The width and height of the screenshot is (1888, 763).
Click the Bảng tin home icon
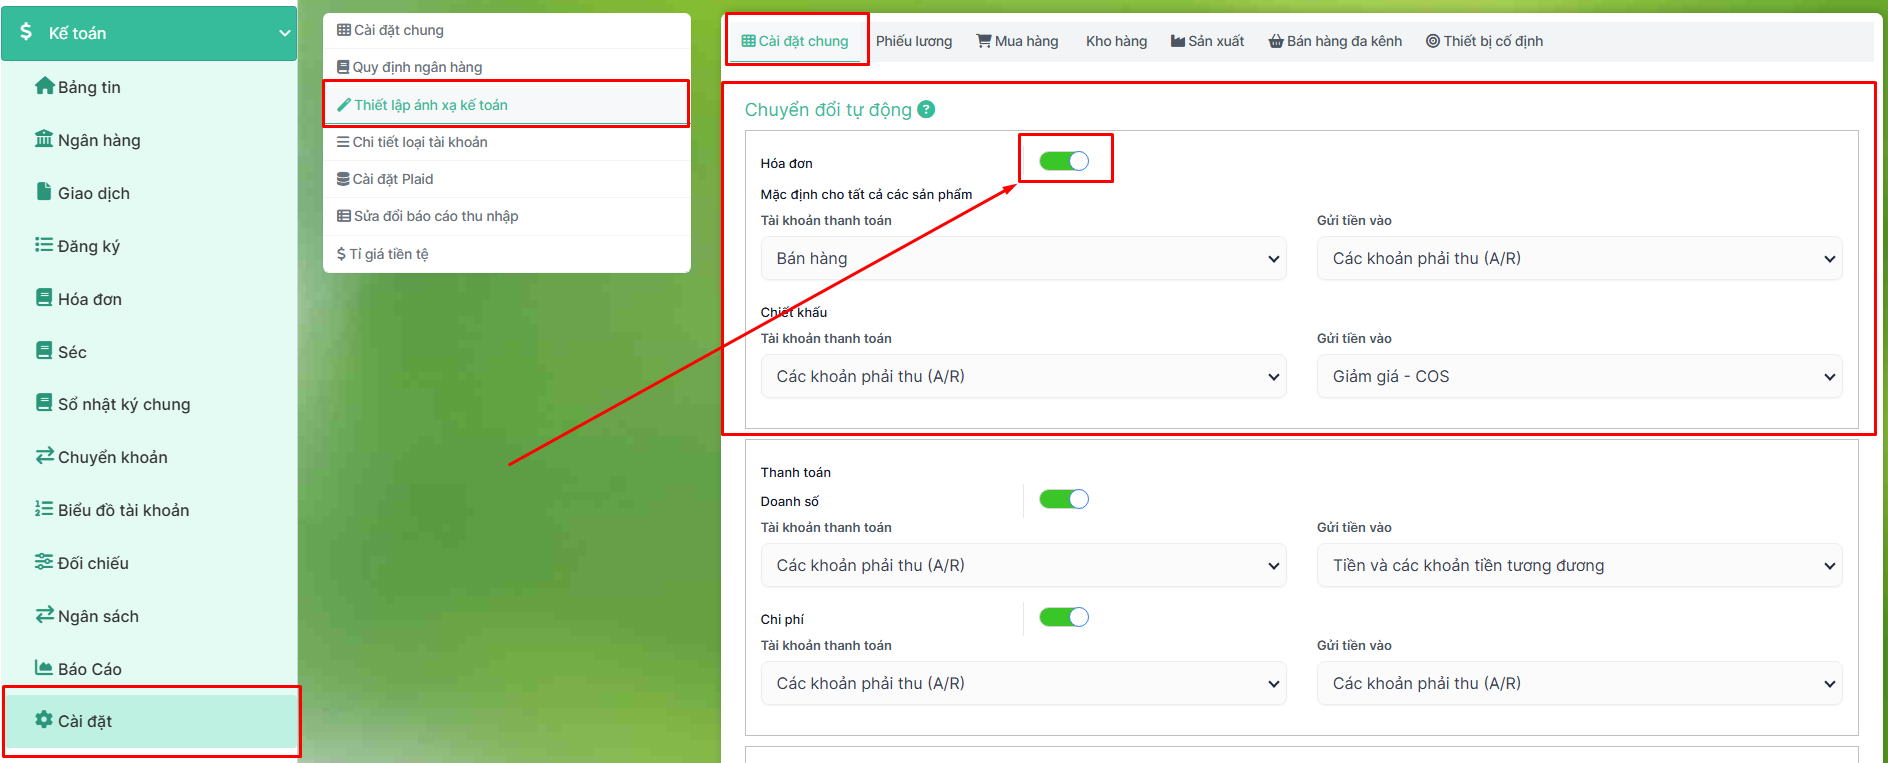tap(44, 86)
